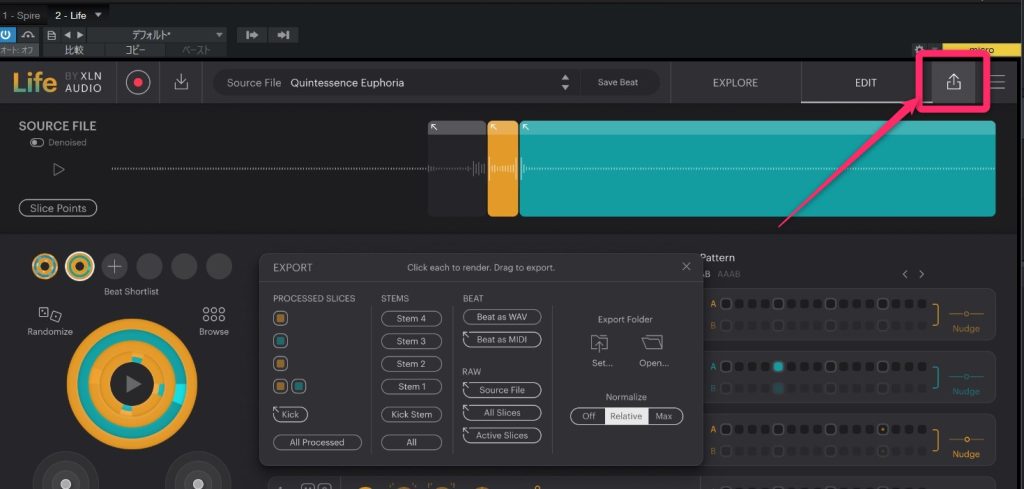The width and height of the screenshot is (1024, 489).
Task: Open the hamburger menu icon
Action: coord(997,83)
